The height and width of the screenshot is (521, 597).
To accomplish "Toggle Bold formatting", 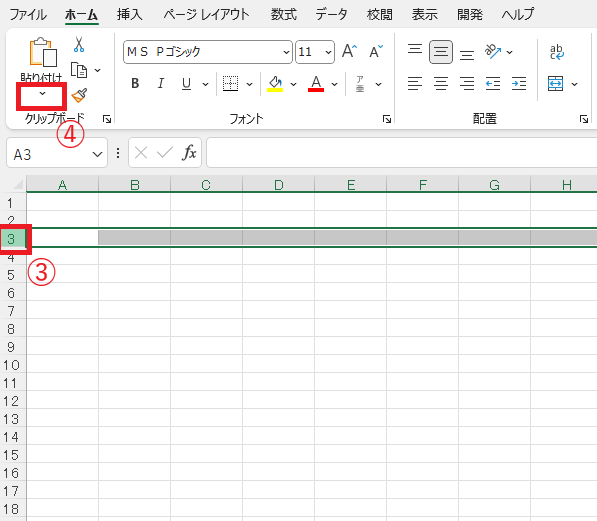I will [135, 83].
